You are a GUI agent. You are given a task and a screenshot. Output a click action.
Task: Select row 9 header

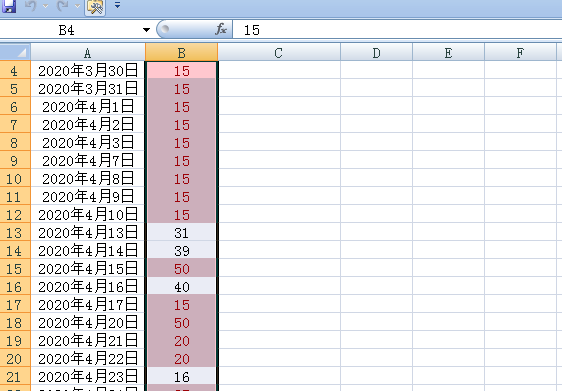[x=15, y=160]
